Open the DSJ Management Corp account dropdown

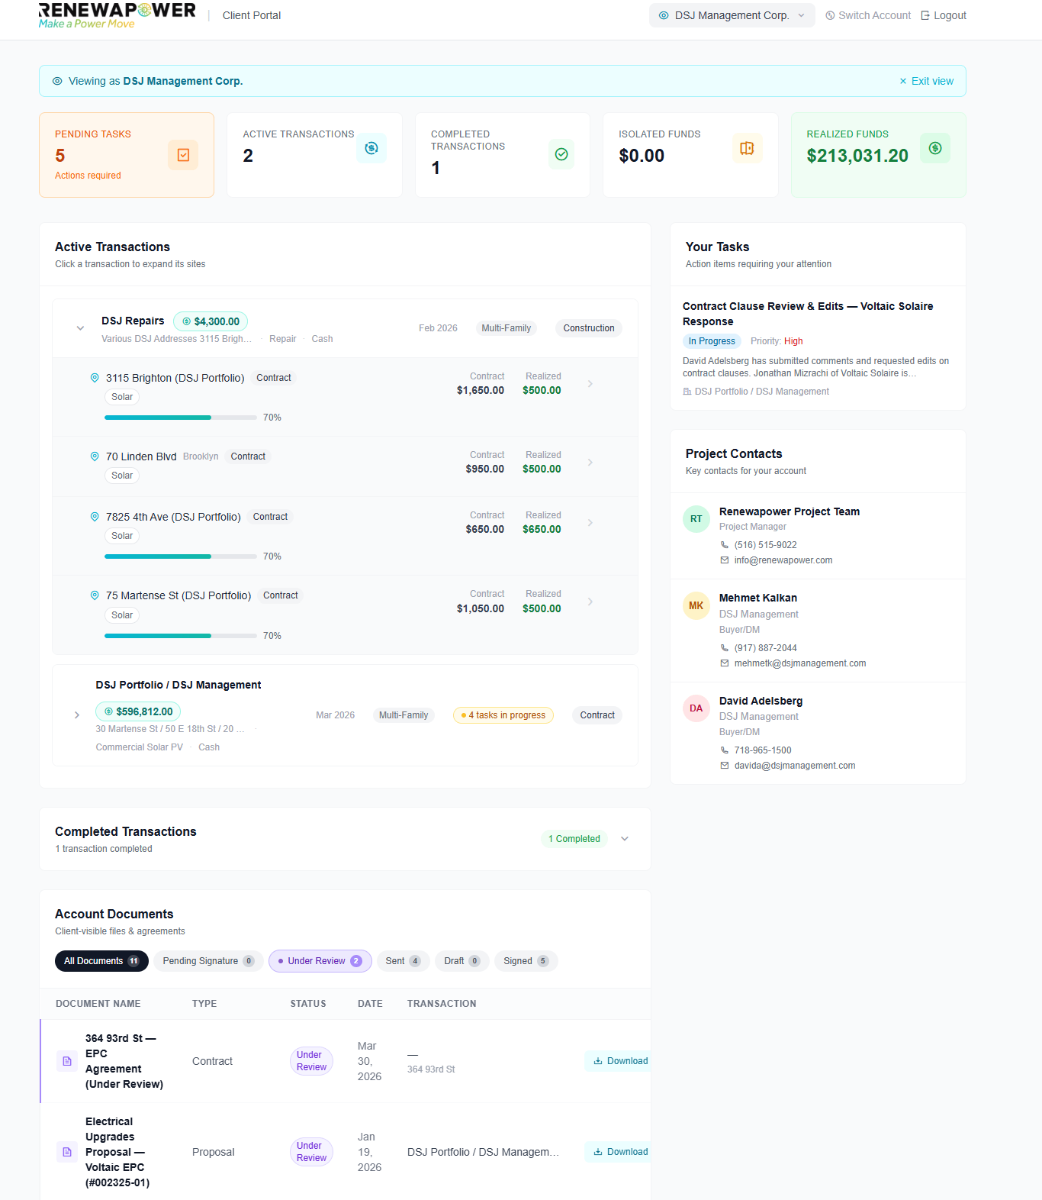coord(731,15)
